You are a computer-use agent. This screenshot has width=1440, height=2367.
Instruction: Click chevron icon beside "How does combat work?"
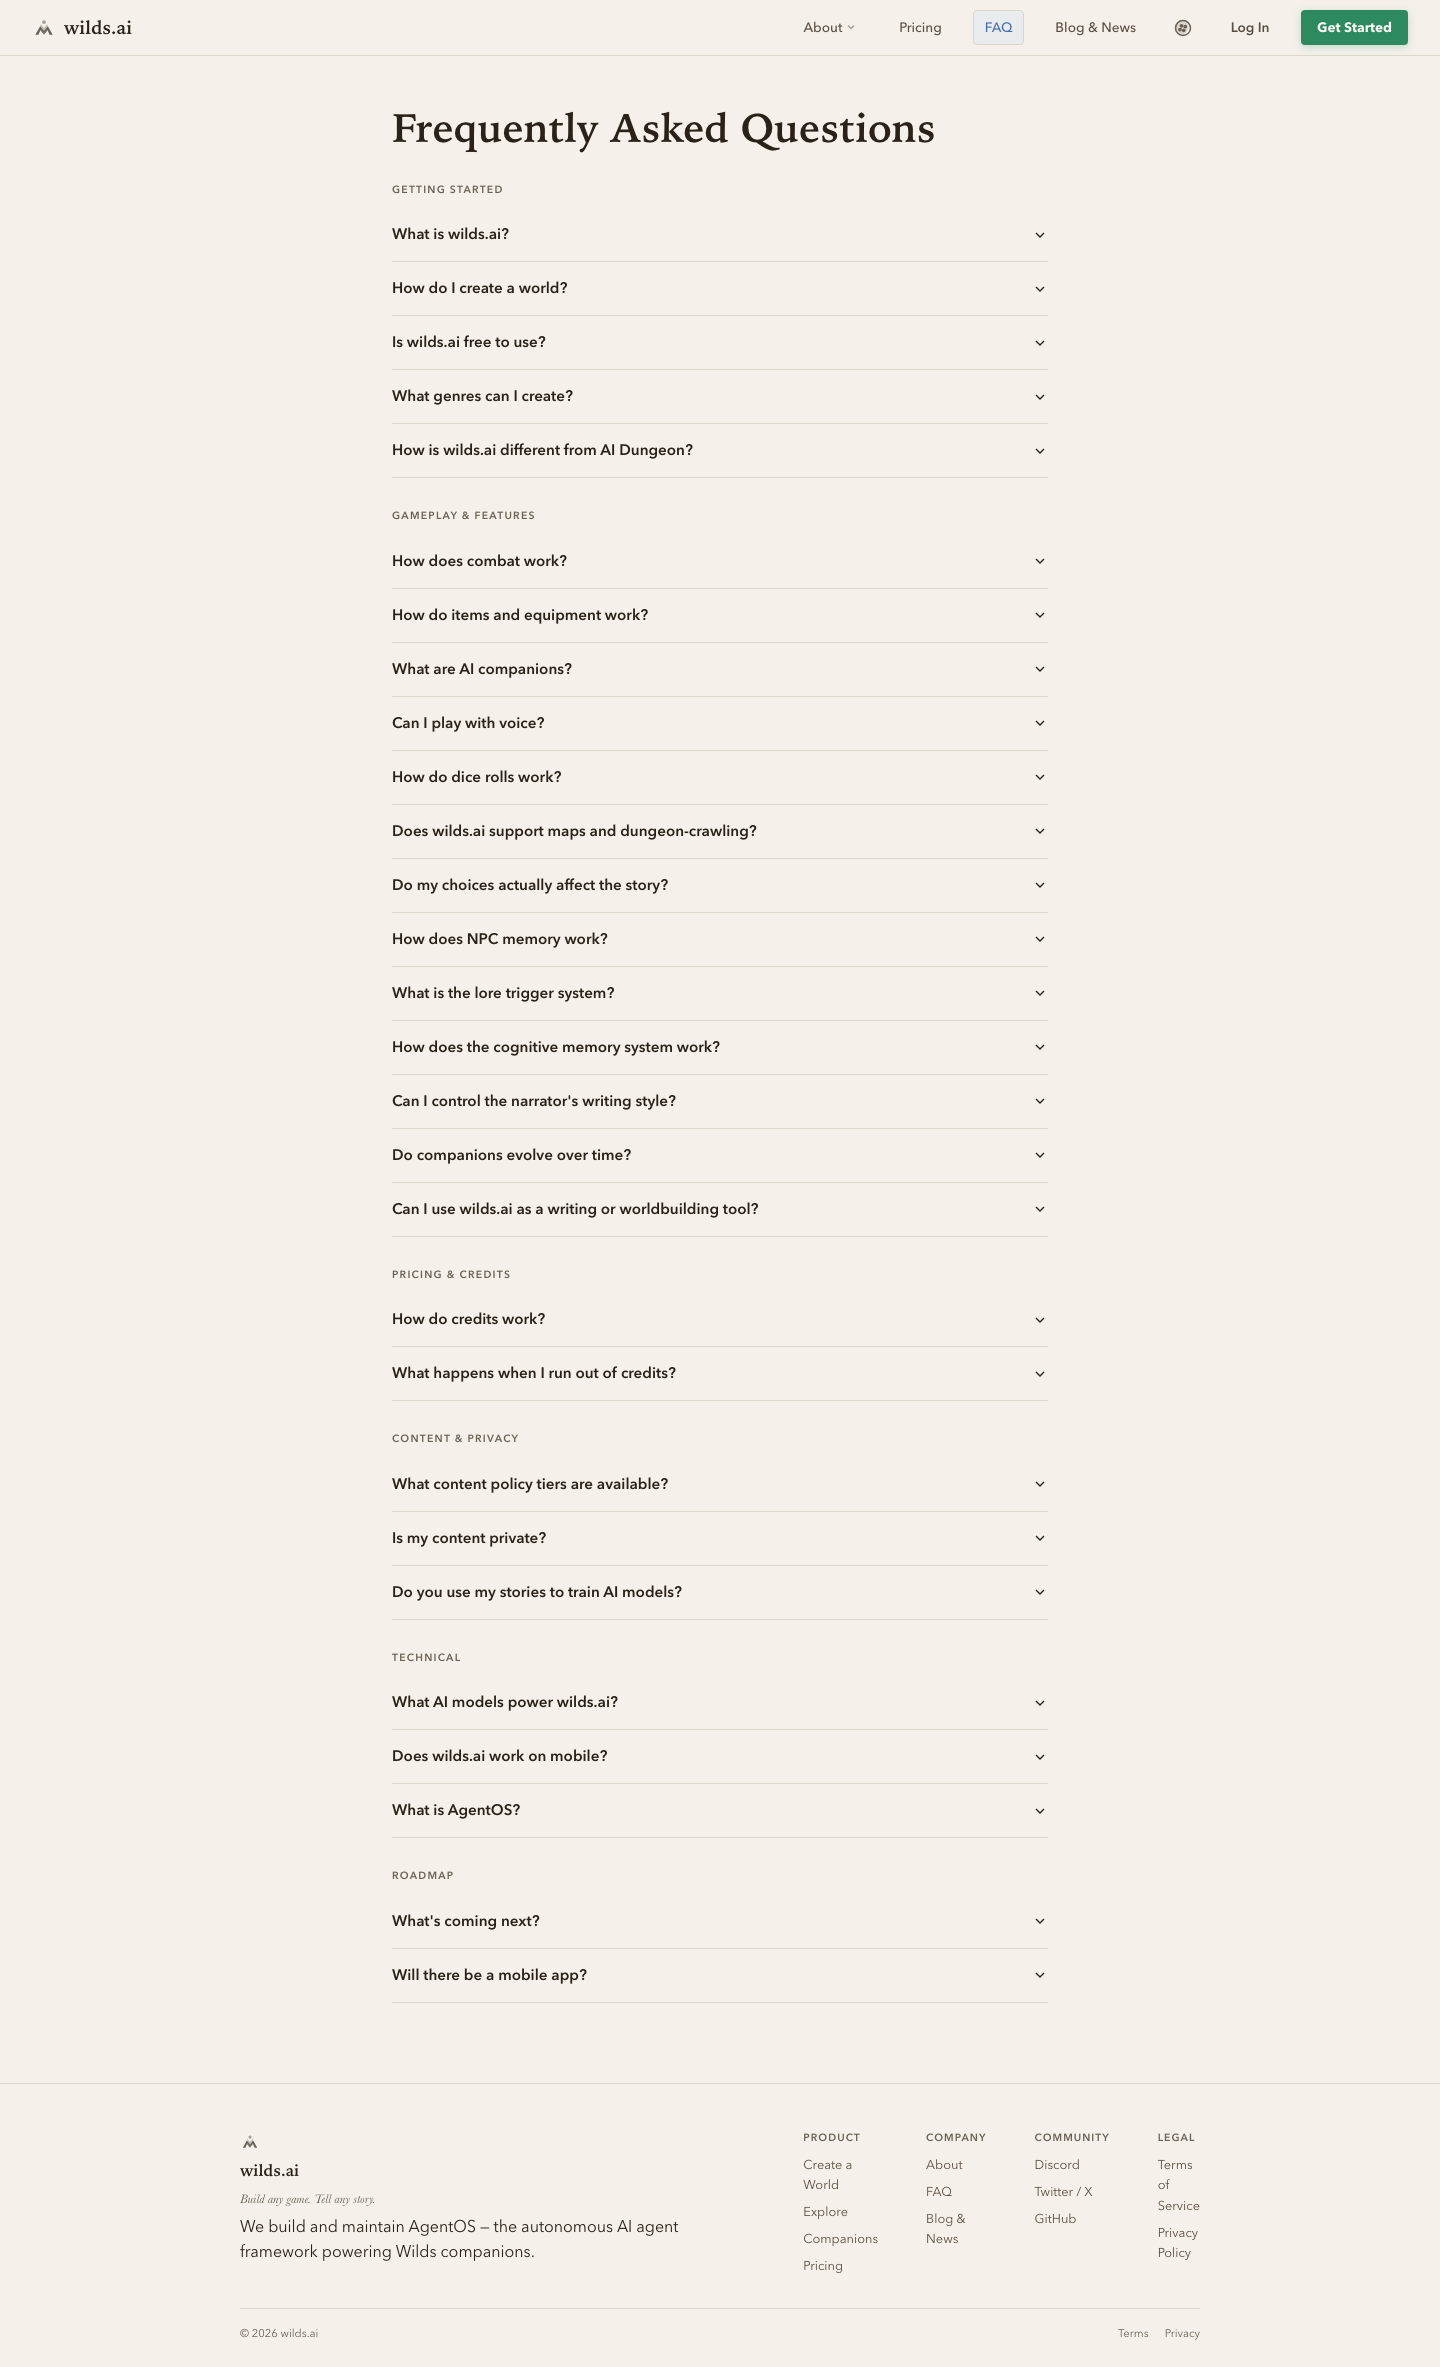(x=1040, y=562)
